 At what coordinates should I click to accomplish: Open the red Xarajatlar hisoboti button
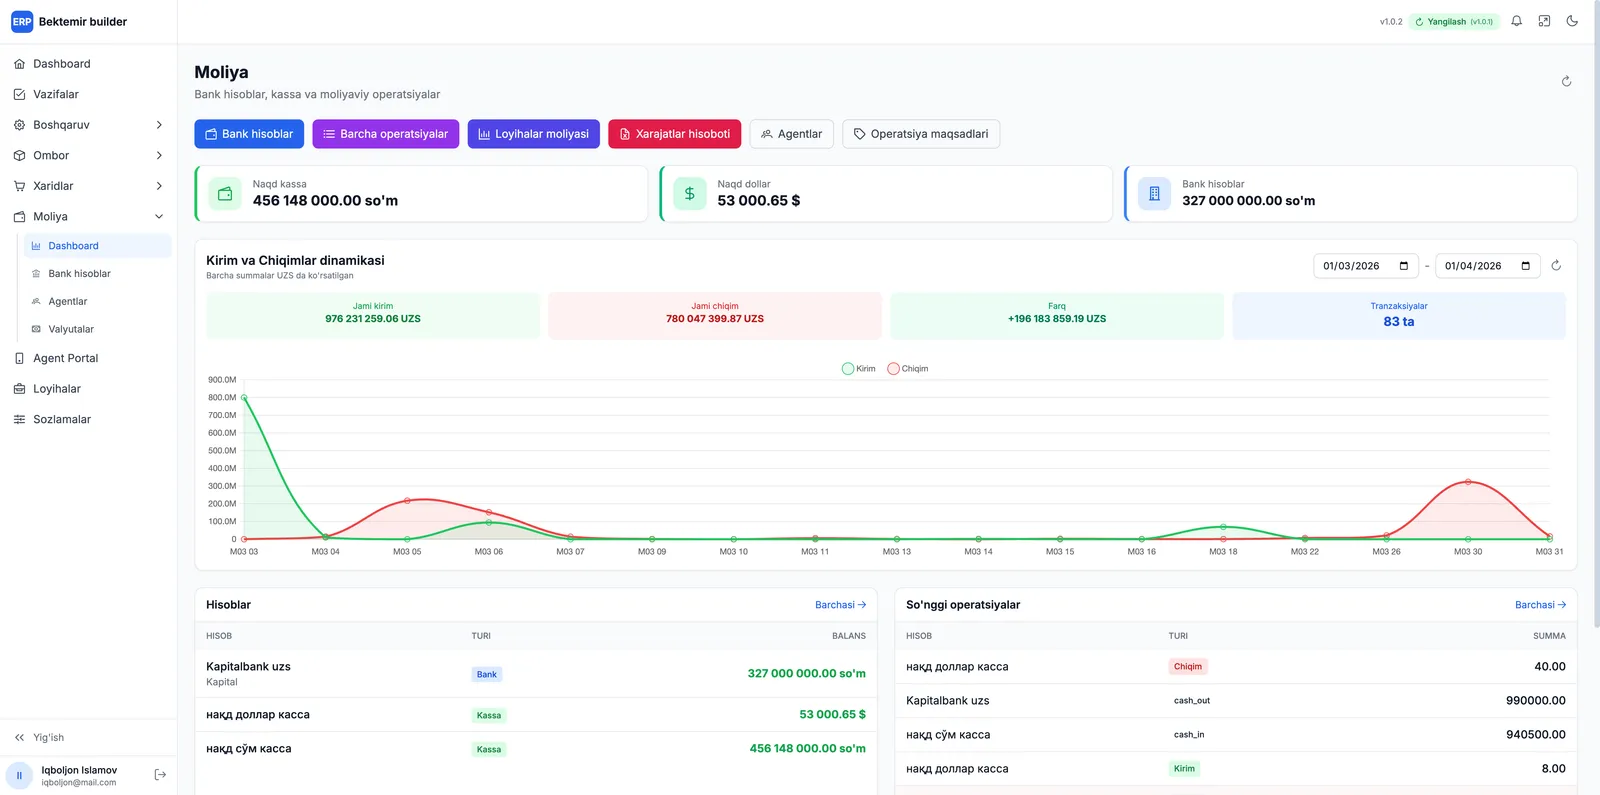[674, 134]
